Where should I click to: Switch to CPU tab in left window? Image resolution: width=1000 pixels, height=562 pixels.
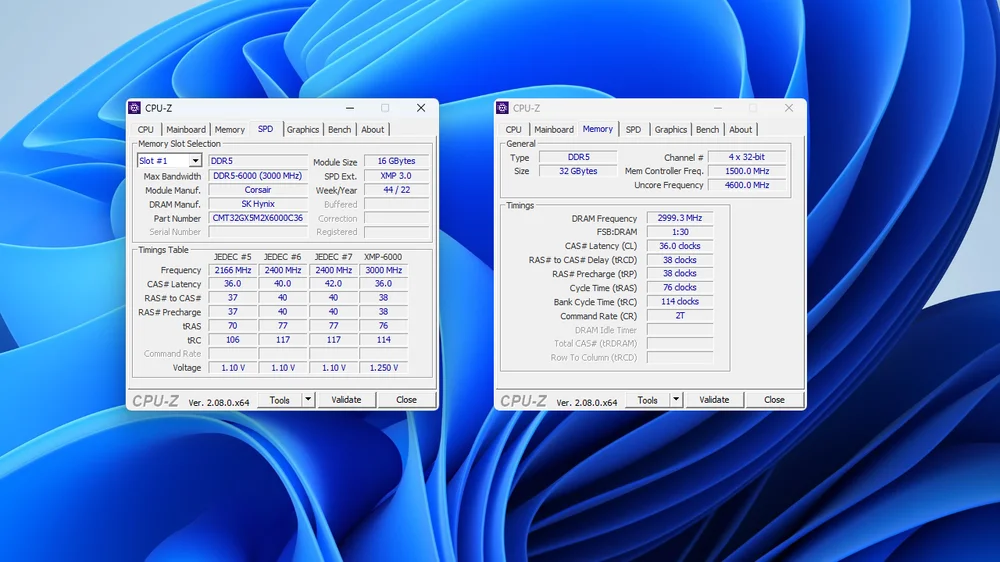pyautogui.click(x=145, y=129)
